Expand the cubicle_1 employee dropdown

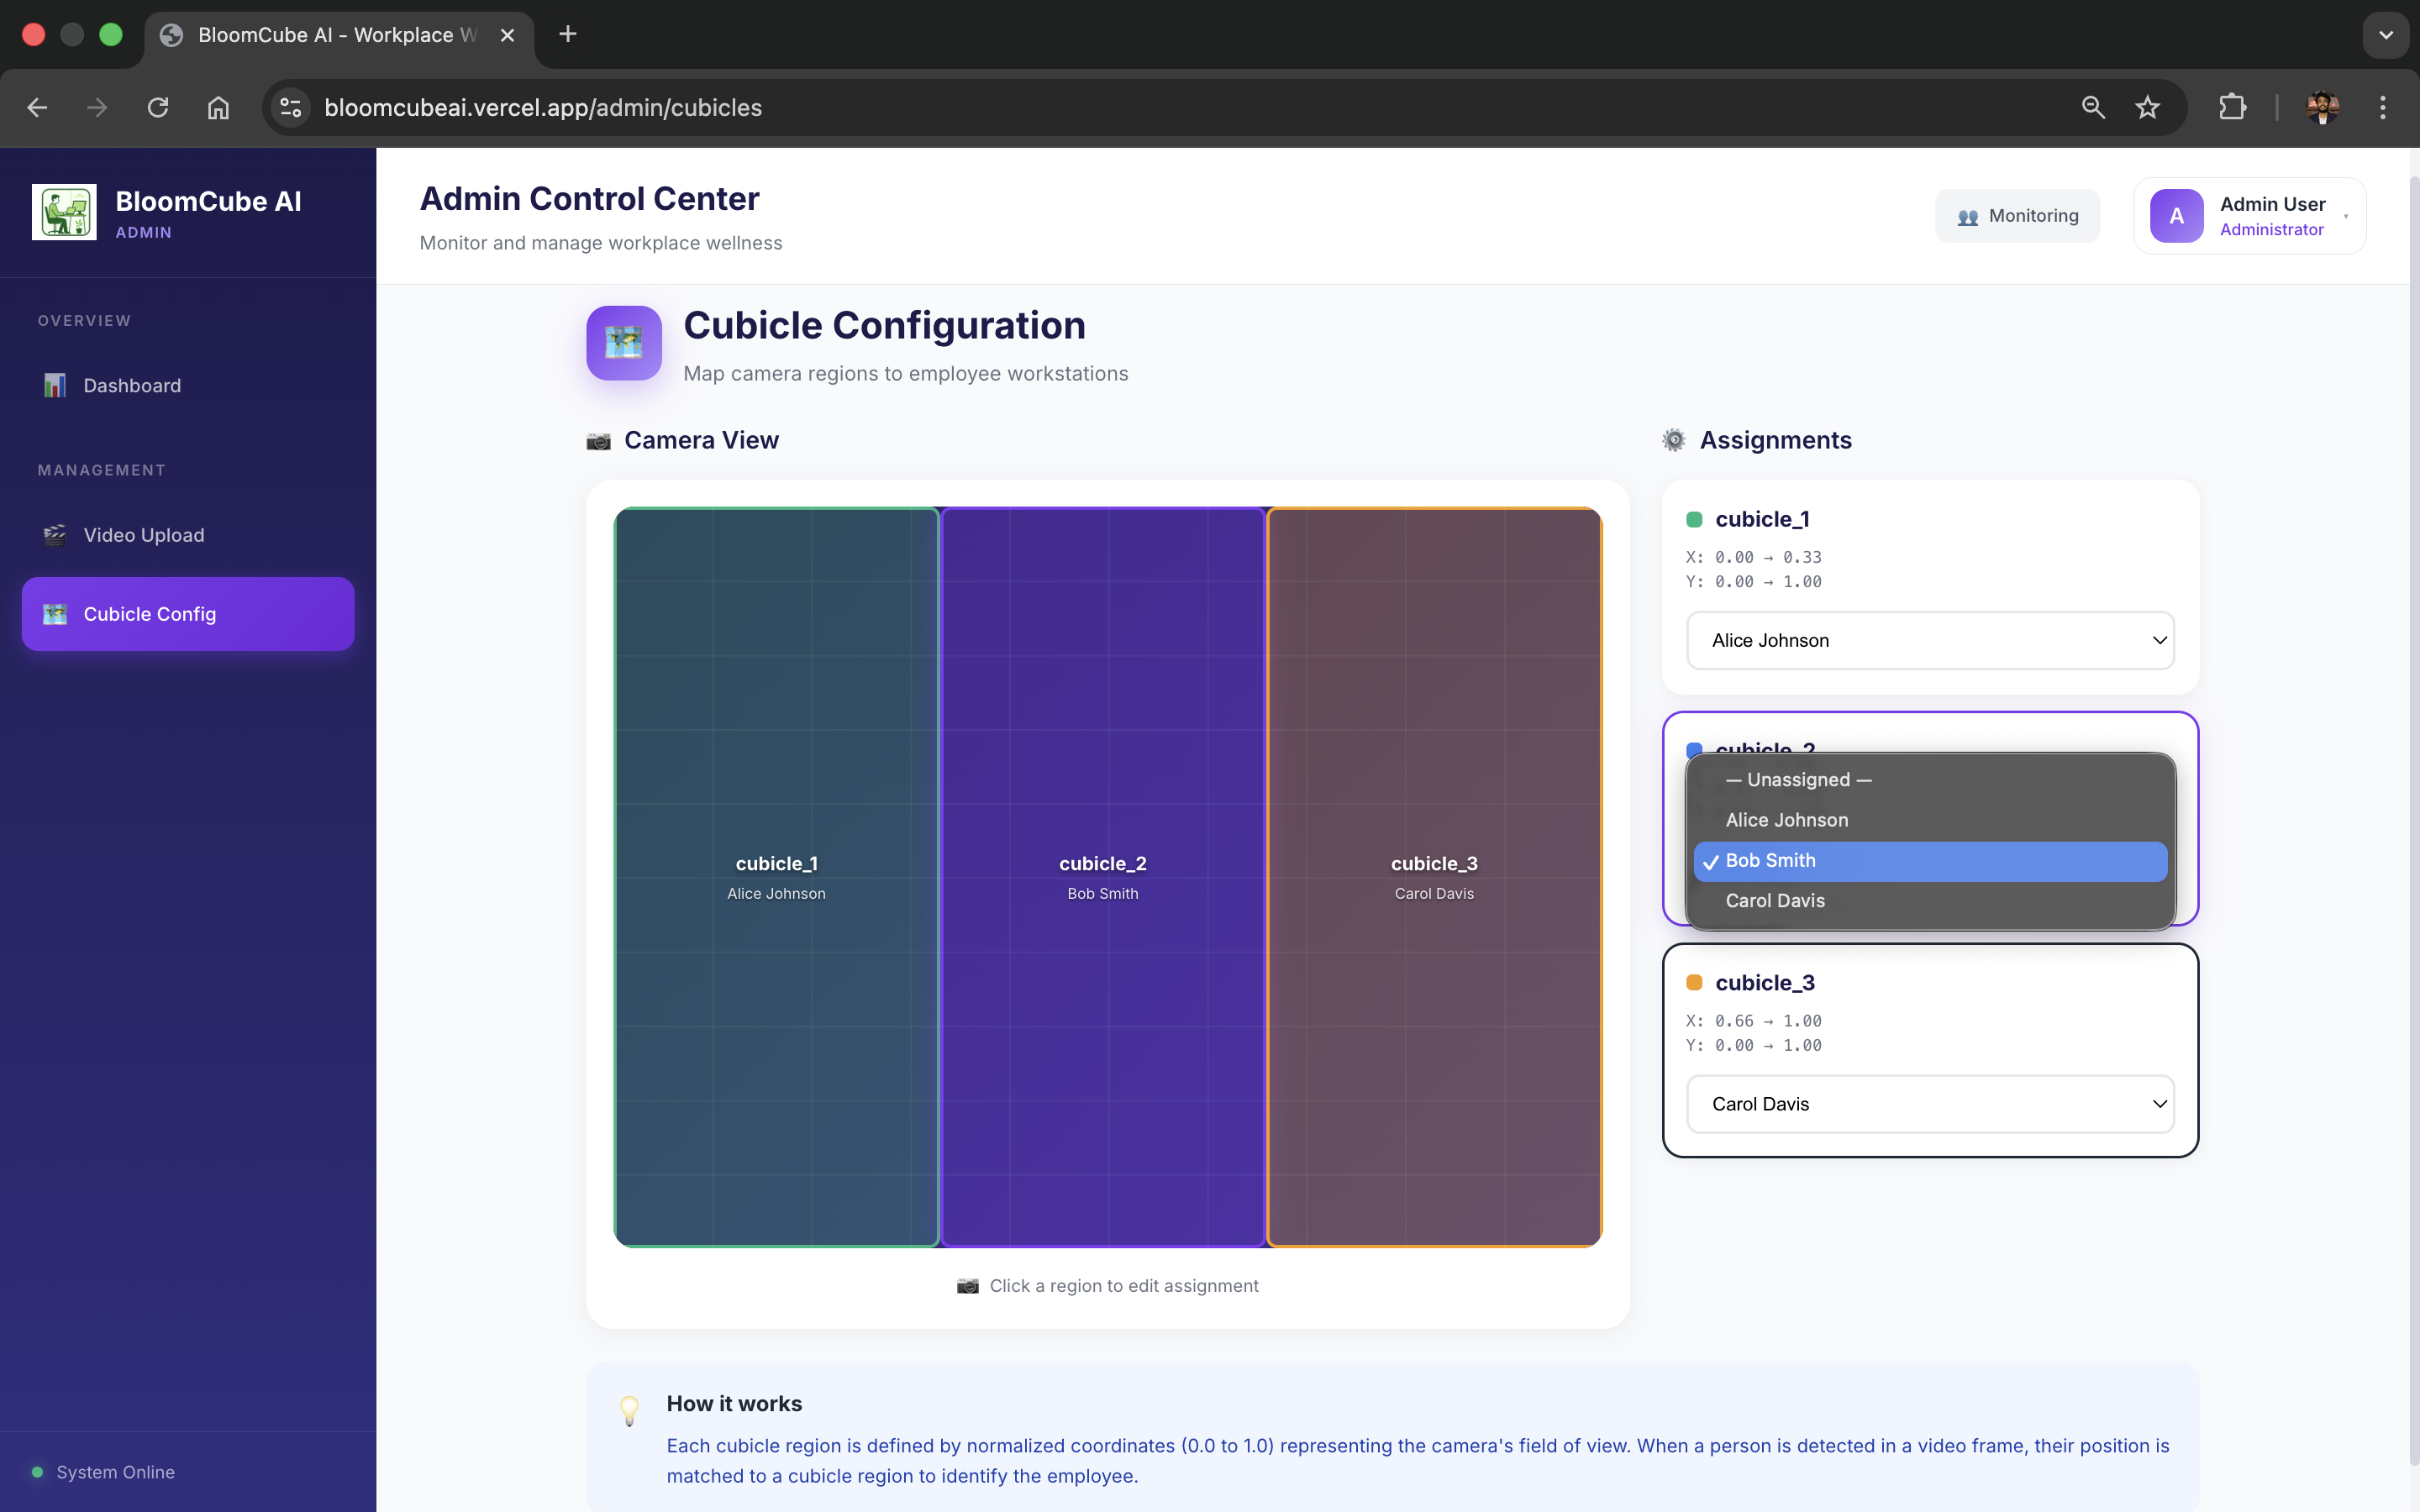[x=1929, y=641]
